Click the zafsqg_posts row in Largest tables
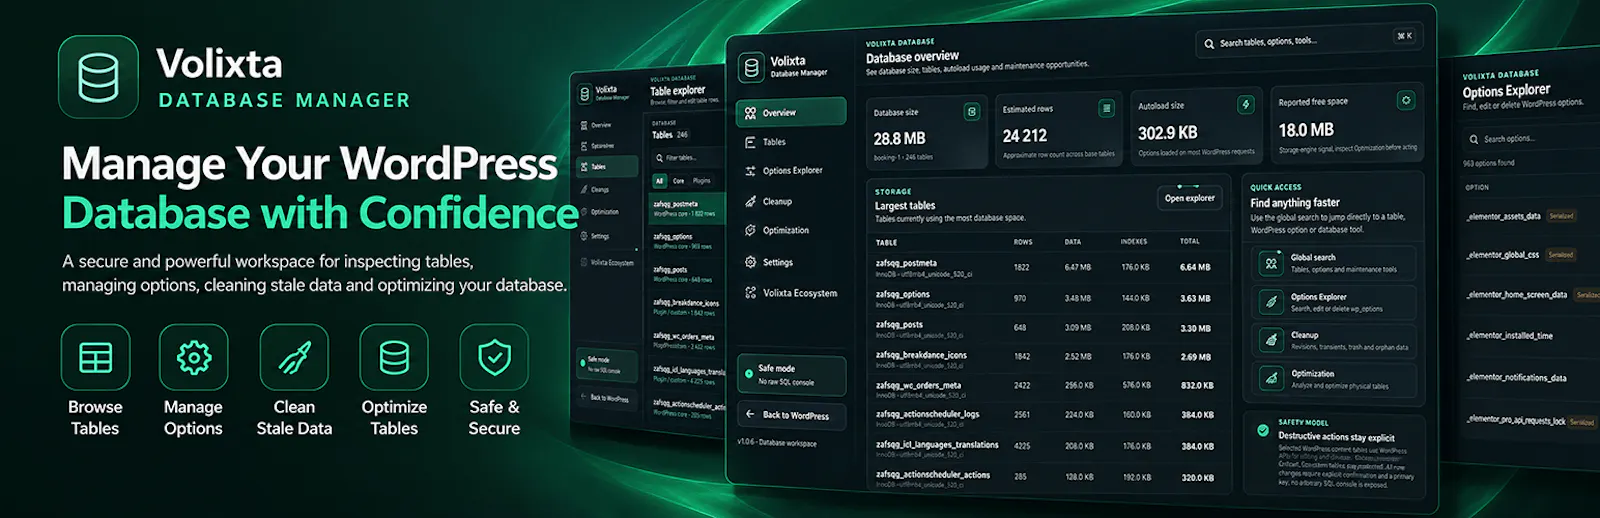This screenshot has height=518, width=1600. coord(1049,328)
